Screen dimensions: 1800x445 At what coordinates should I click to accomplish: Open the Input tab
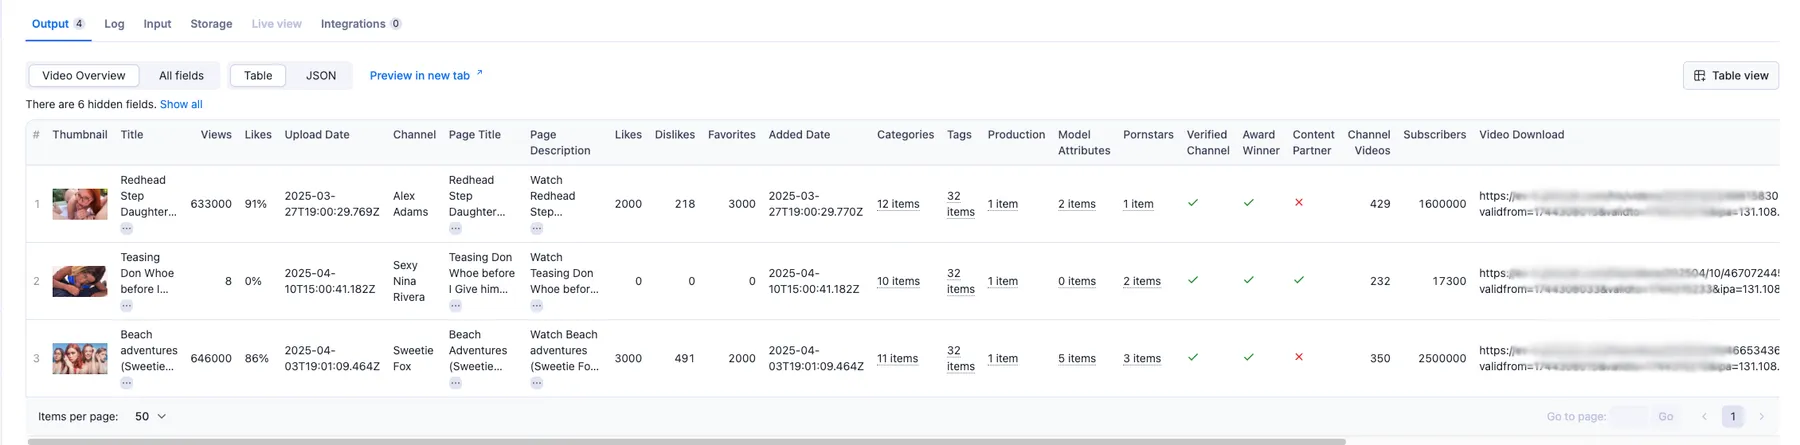(157, 24)
